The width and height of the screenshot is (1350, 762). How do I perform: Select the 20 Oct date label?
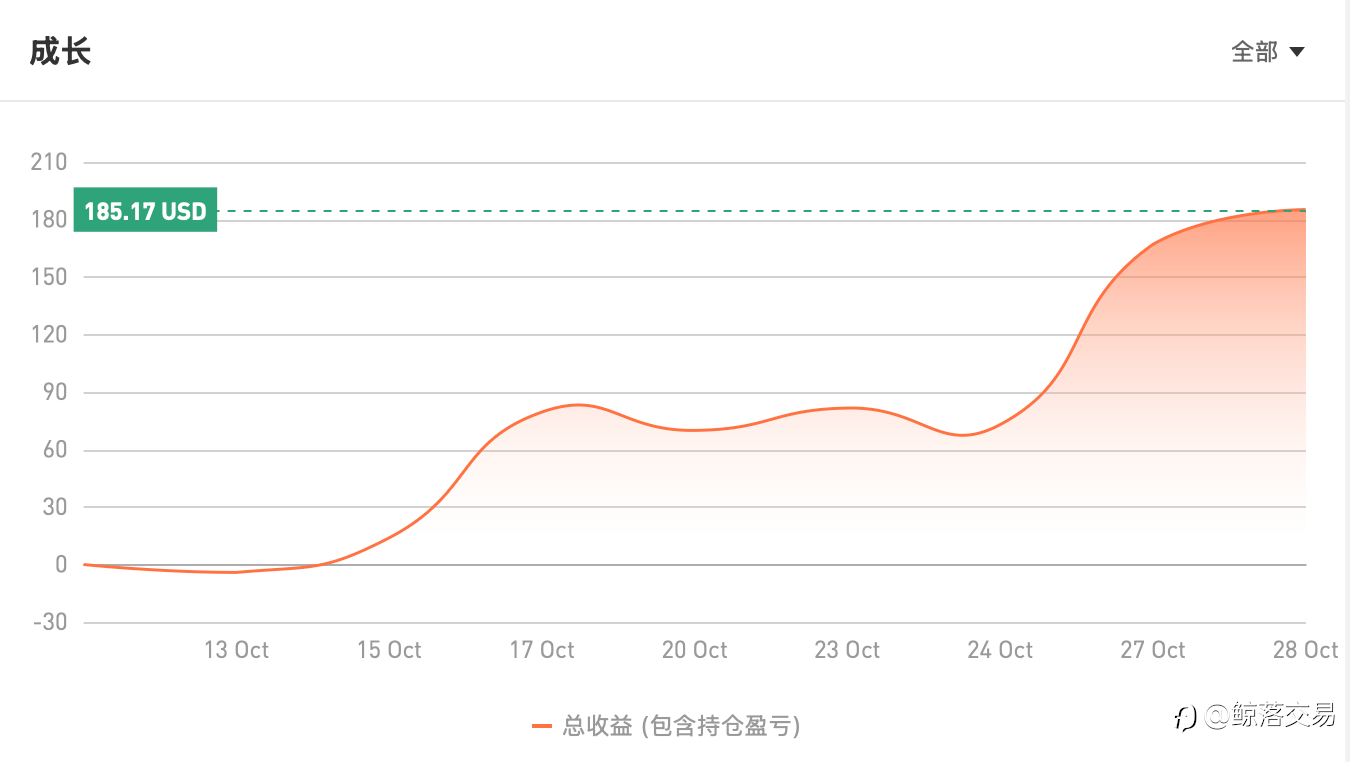694,650
